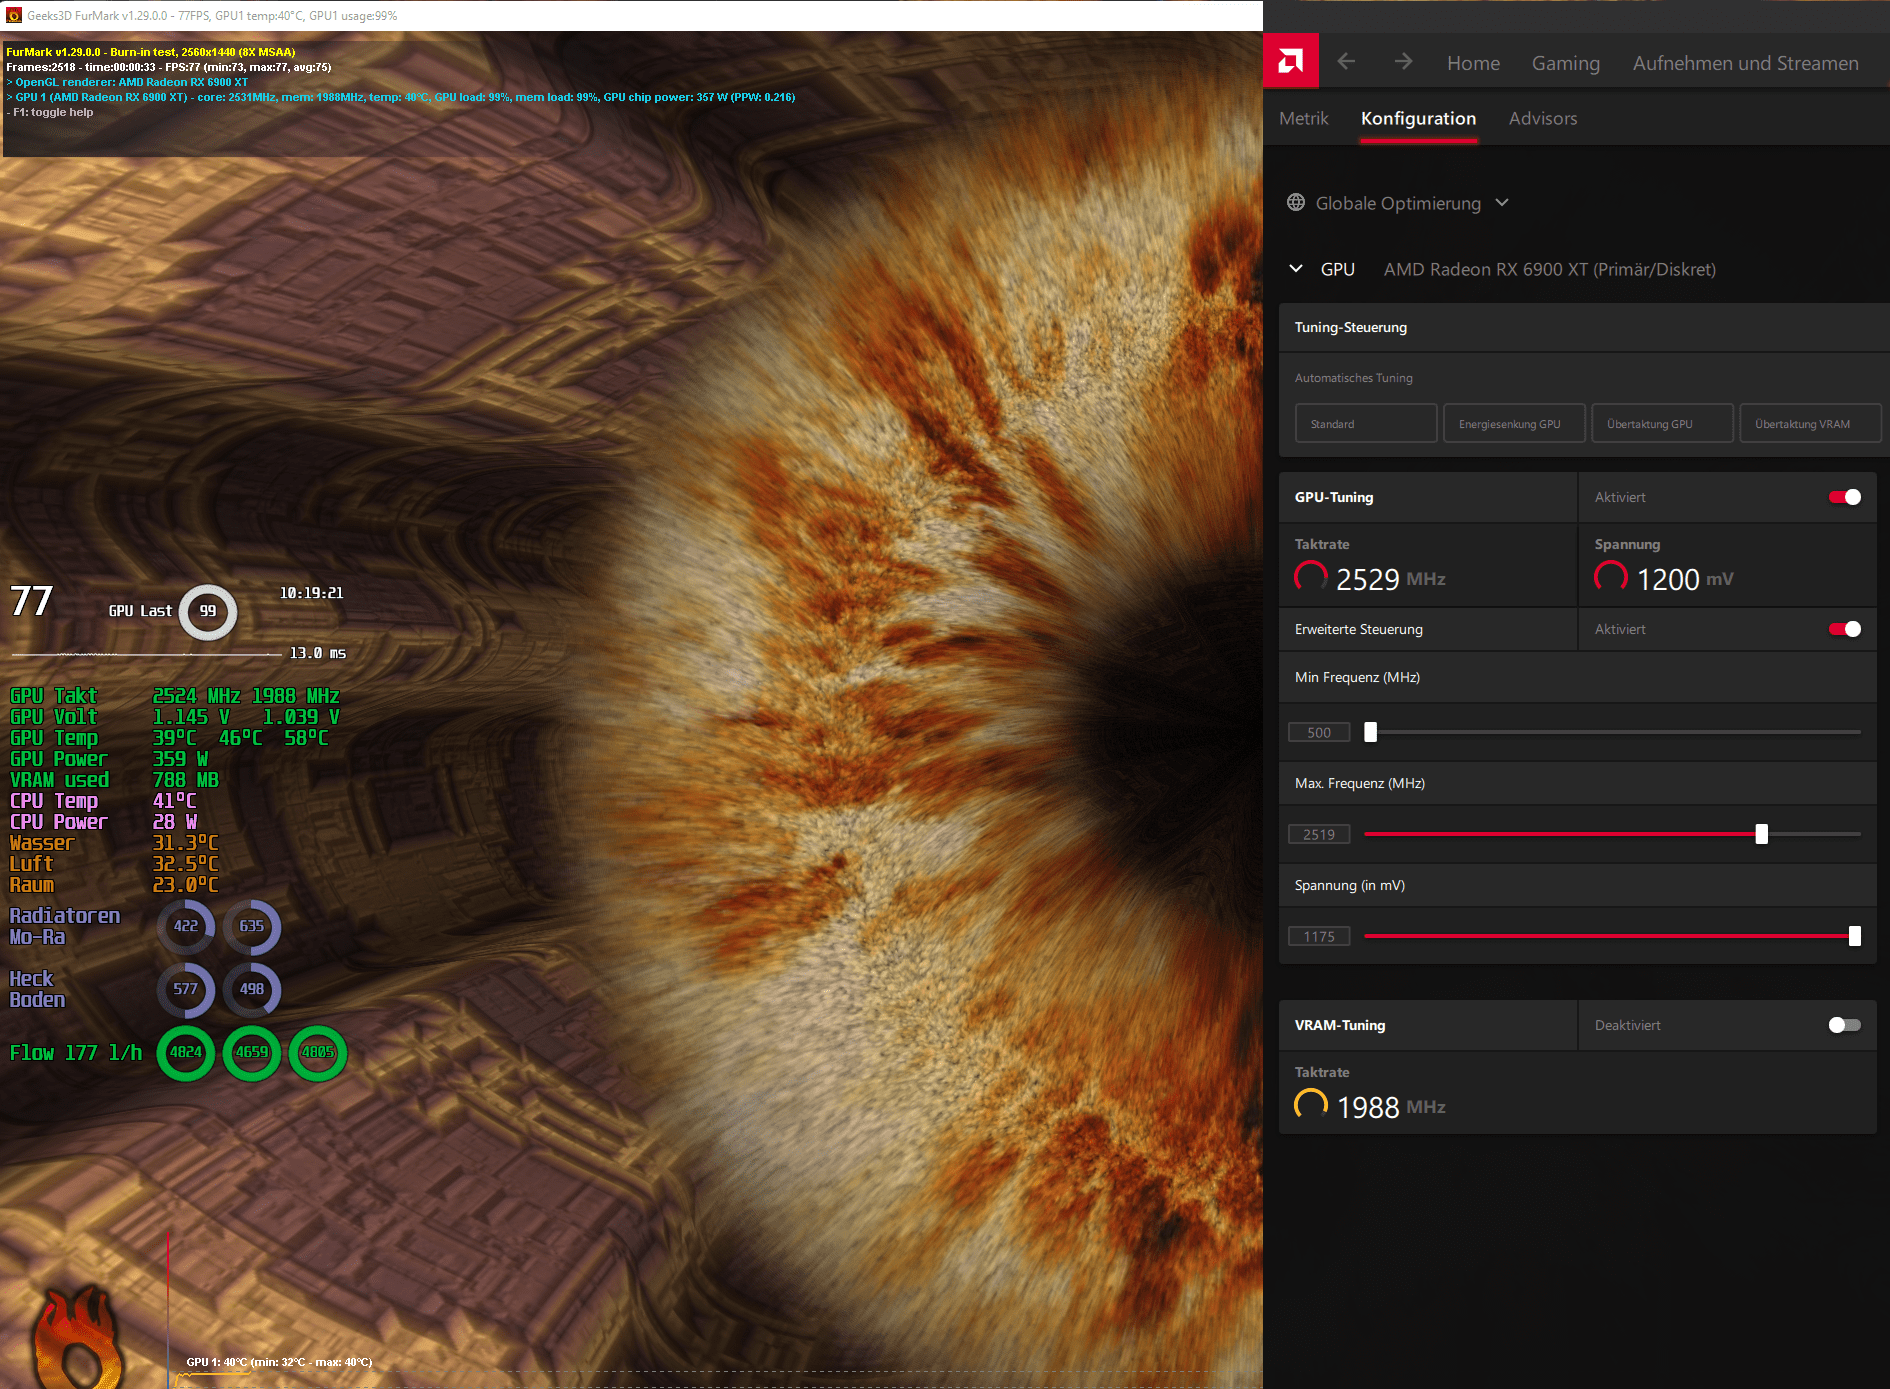Select the Konfiguration tab
This screenshot has width=1890, height=1389.
1418,118
